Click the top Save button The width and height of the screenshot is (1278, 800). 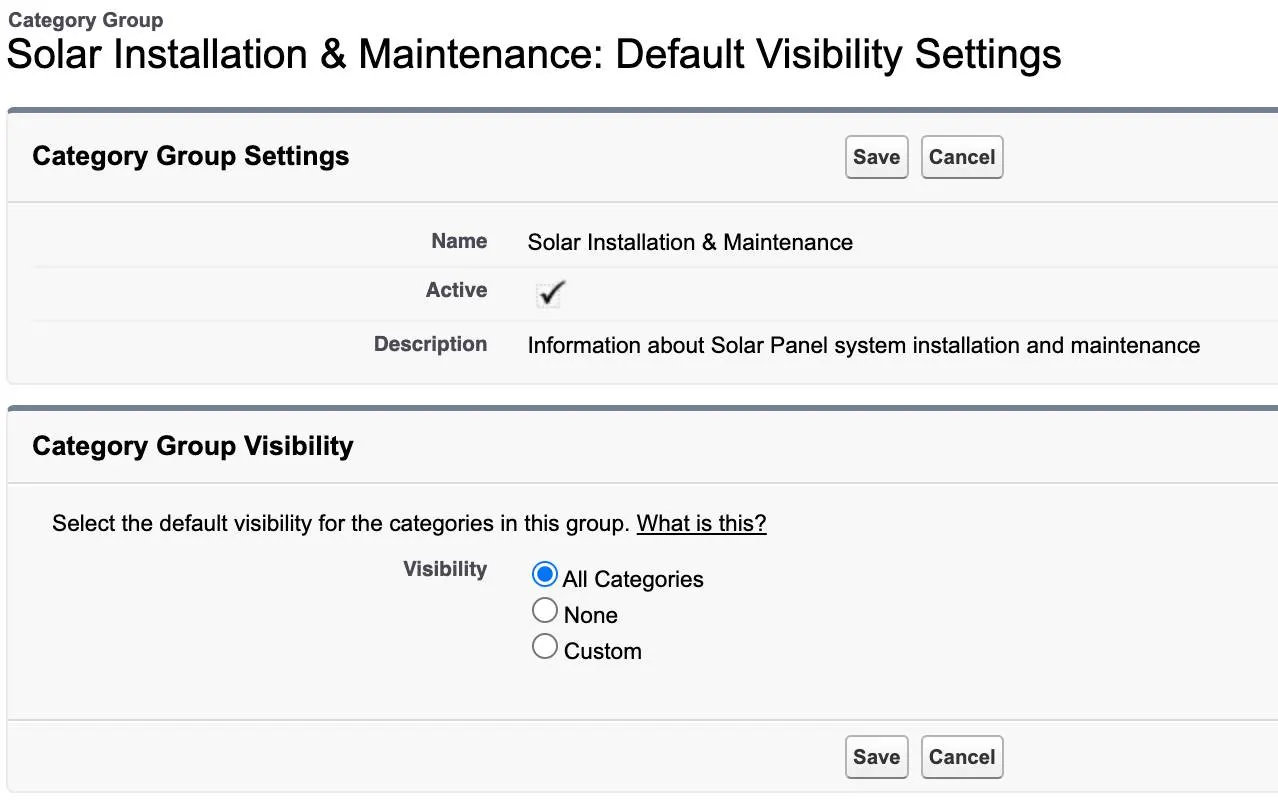click(x=876, y=157)
